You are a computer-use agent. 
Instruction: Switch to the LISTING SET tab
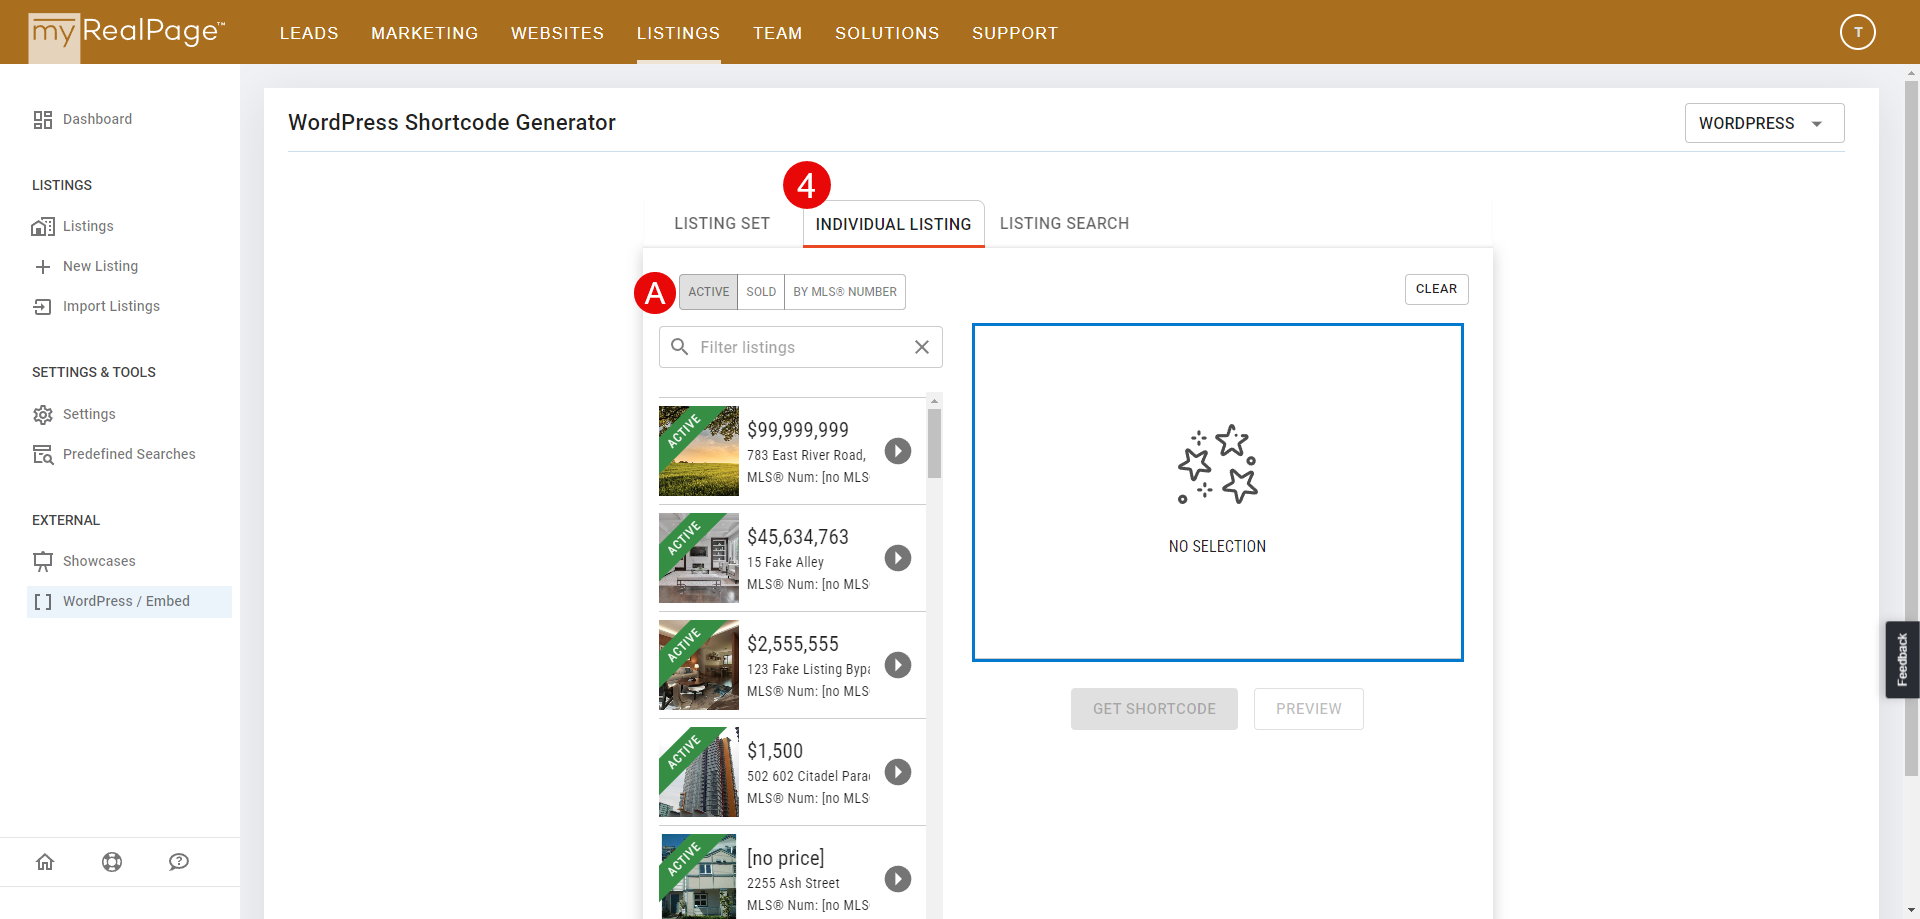click(722, 224)
